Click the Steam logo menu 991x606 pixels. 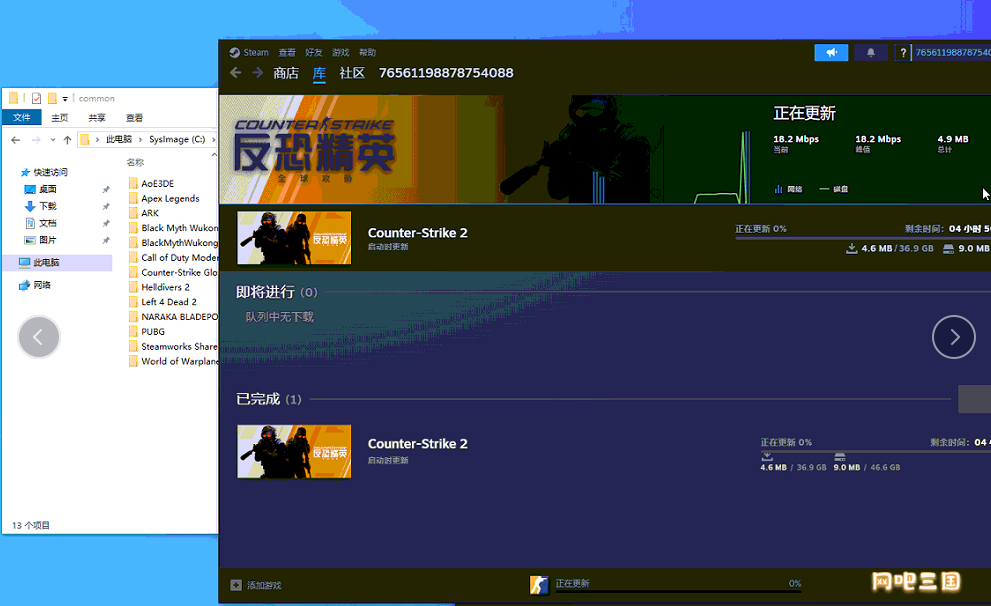248,52
